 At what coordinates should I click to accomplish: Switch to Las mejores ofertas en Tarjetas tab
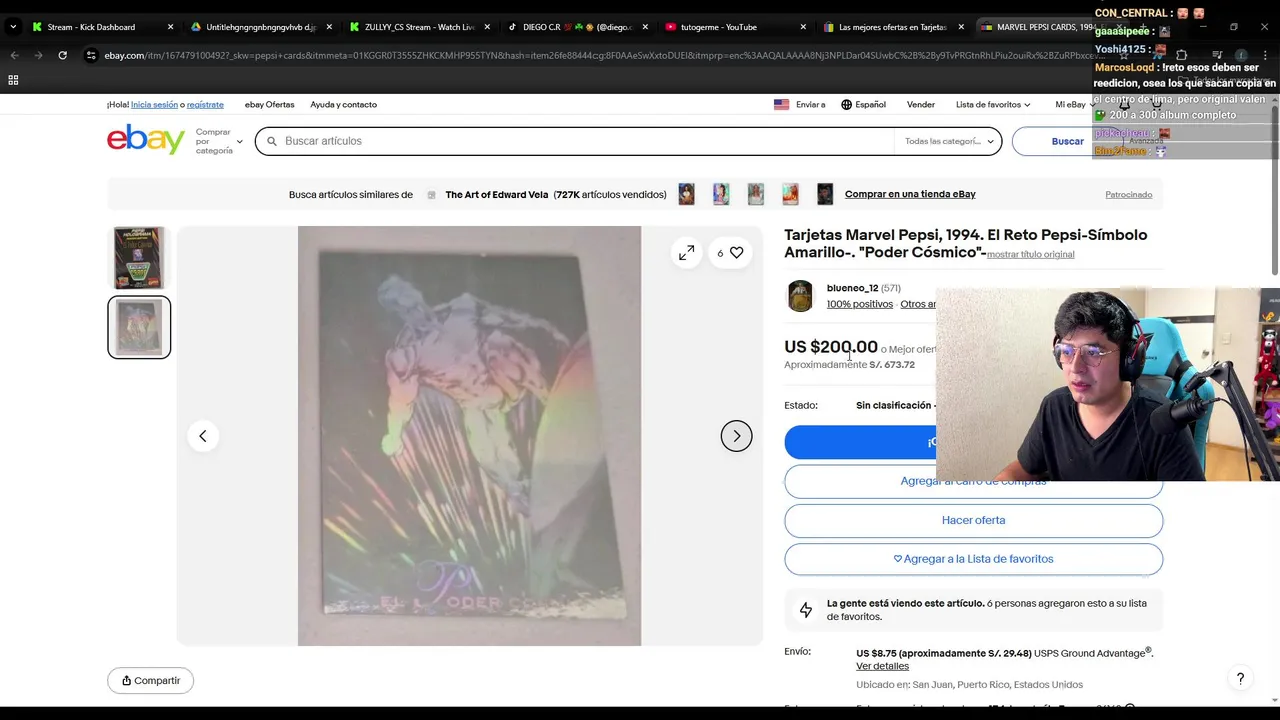click(892, 27)
